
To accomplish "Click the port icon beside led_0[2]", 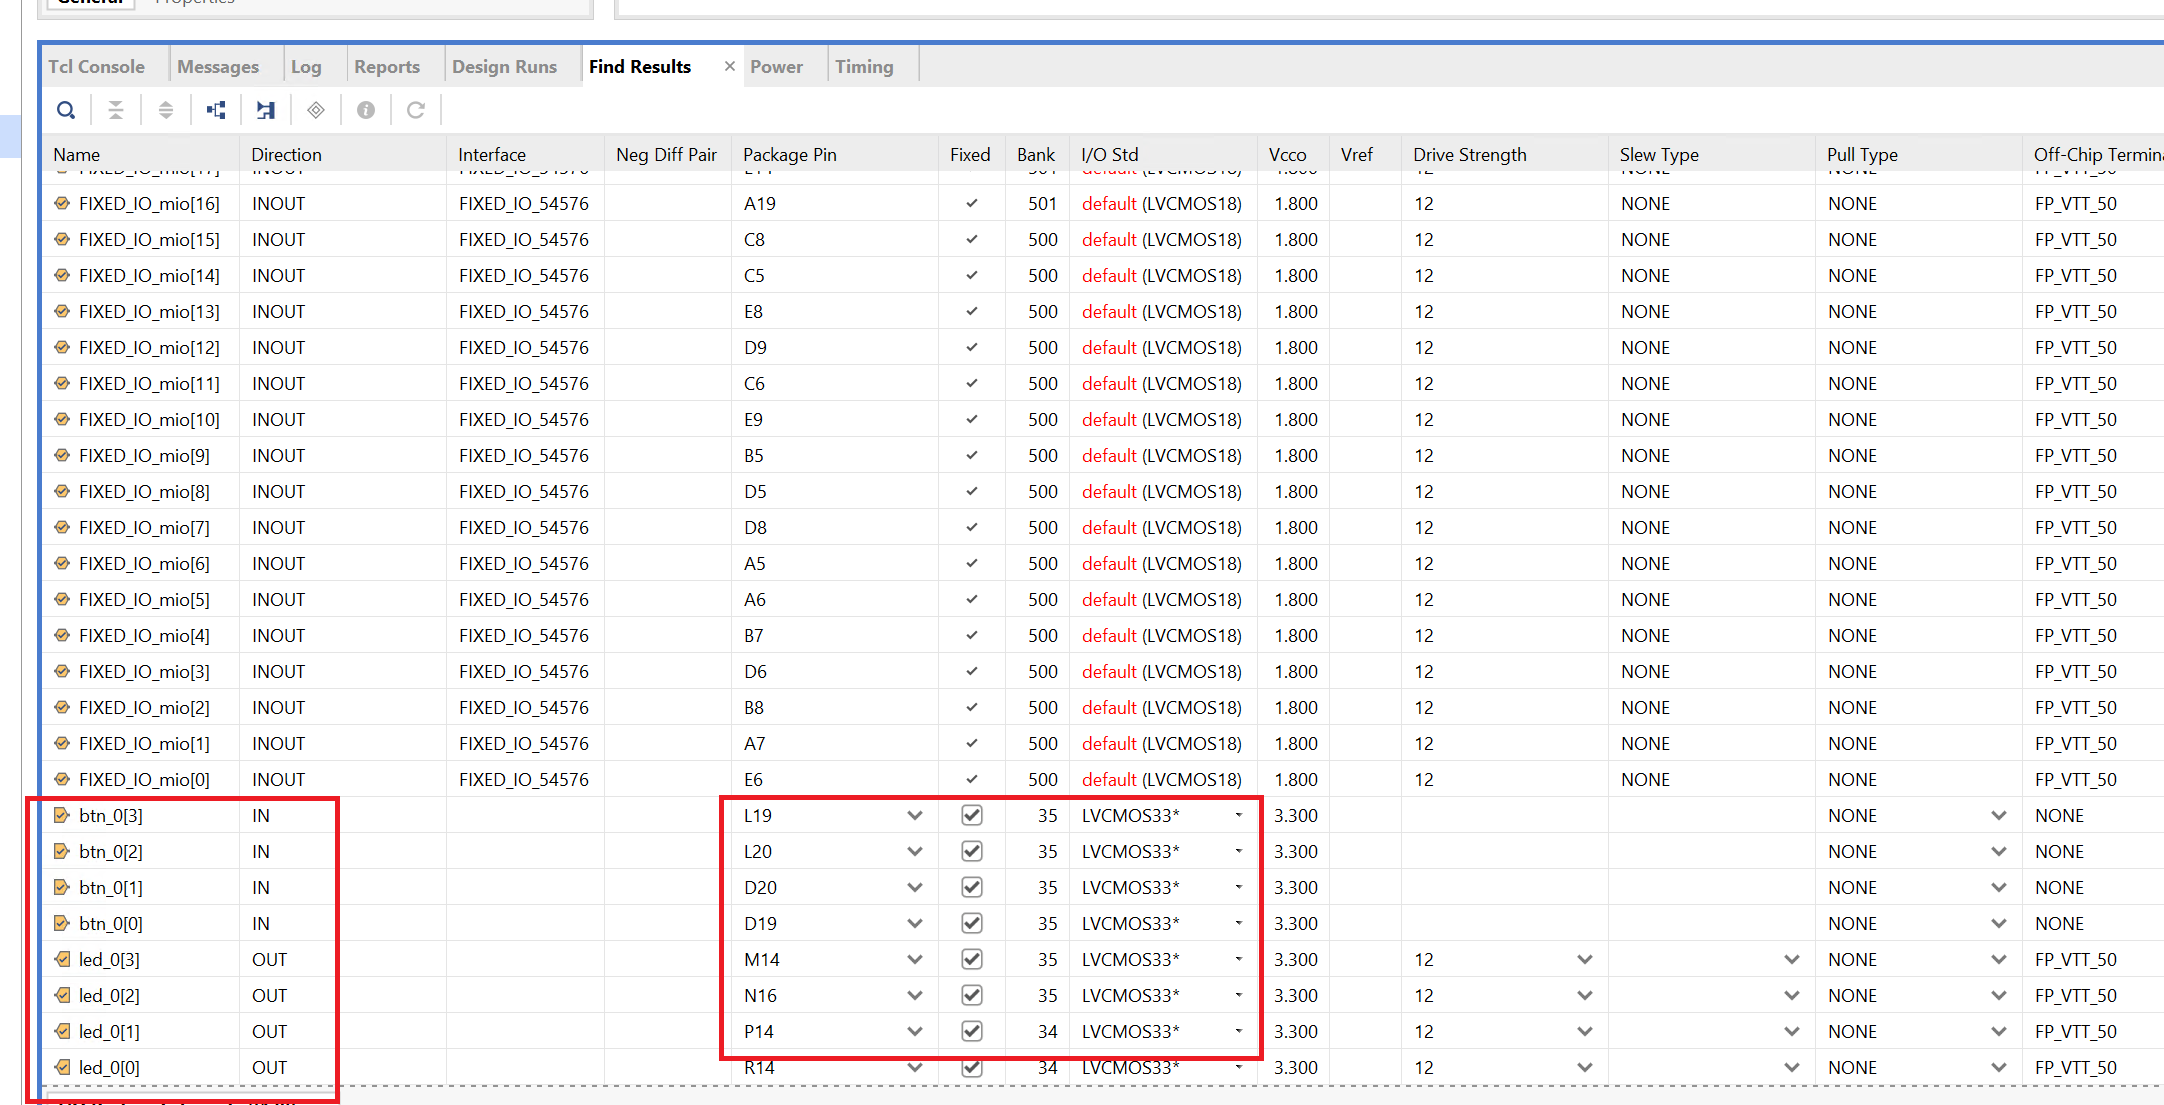I will pos(62,995).
